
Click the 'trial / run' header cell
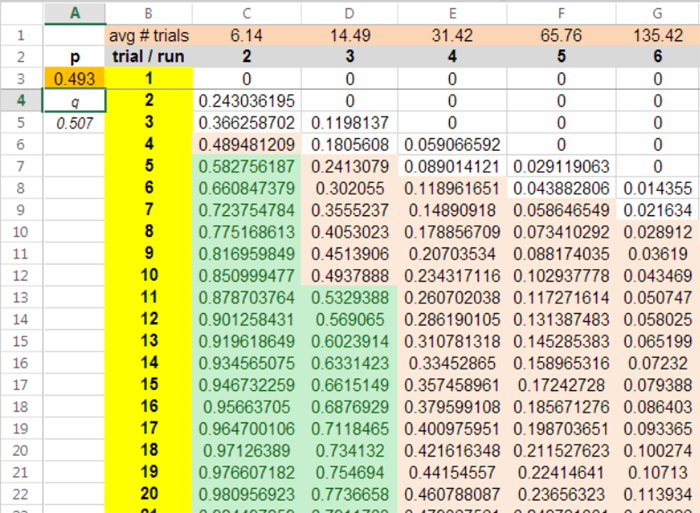pyautogui.click(x=149, y=56)
